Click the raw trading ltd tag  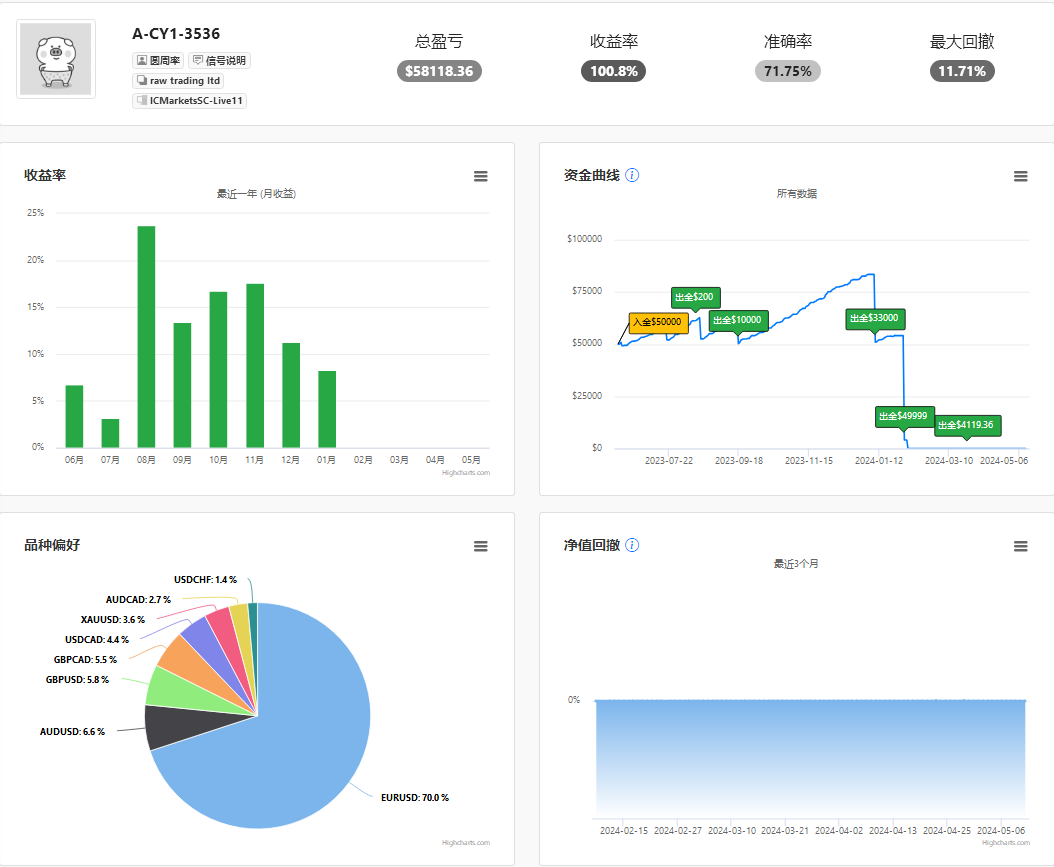[178, 81]
